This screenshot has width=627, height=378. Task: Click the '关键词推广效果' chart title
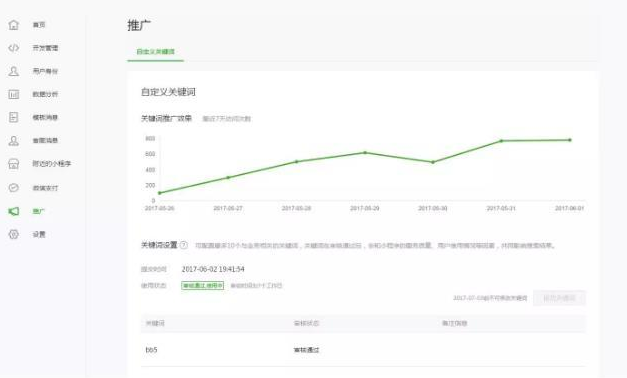click(166, 118)
